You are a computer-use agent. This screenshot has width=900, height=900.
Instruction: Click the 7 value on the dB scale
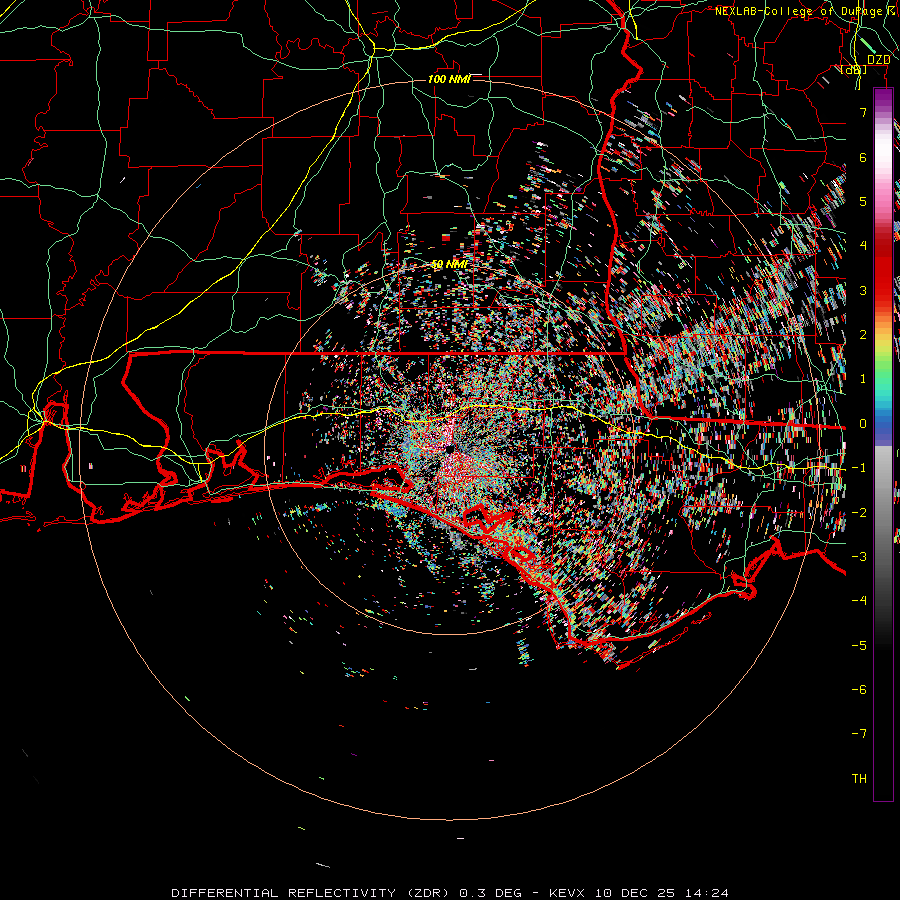pos(863,112)
